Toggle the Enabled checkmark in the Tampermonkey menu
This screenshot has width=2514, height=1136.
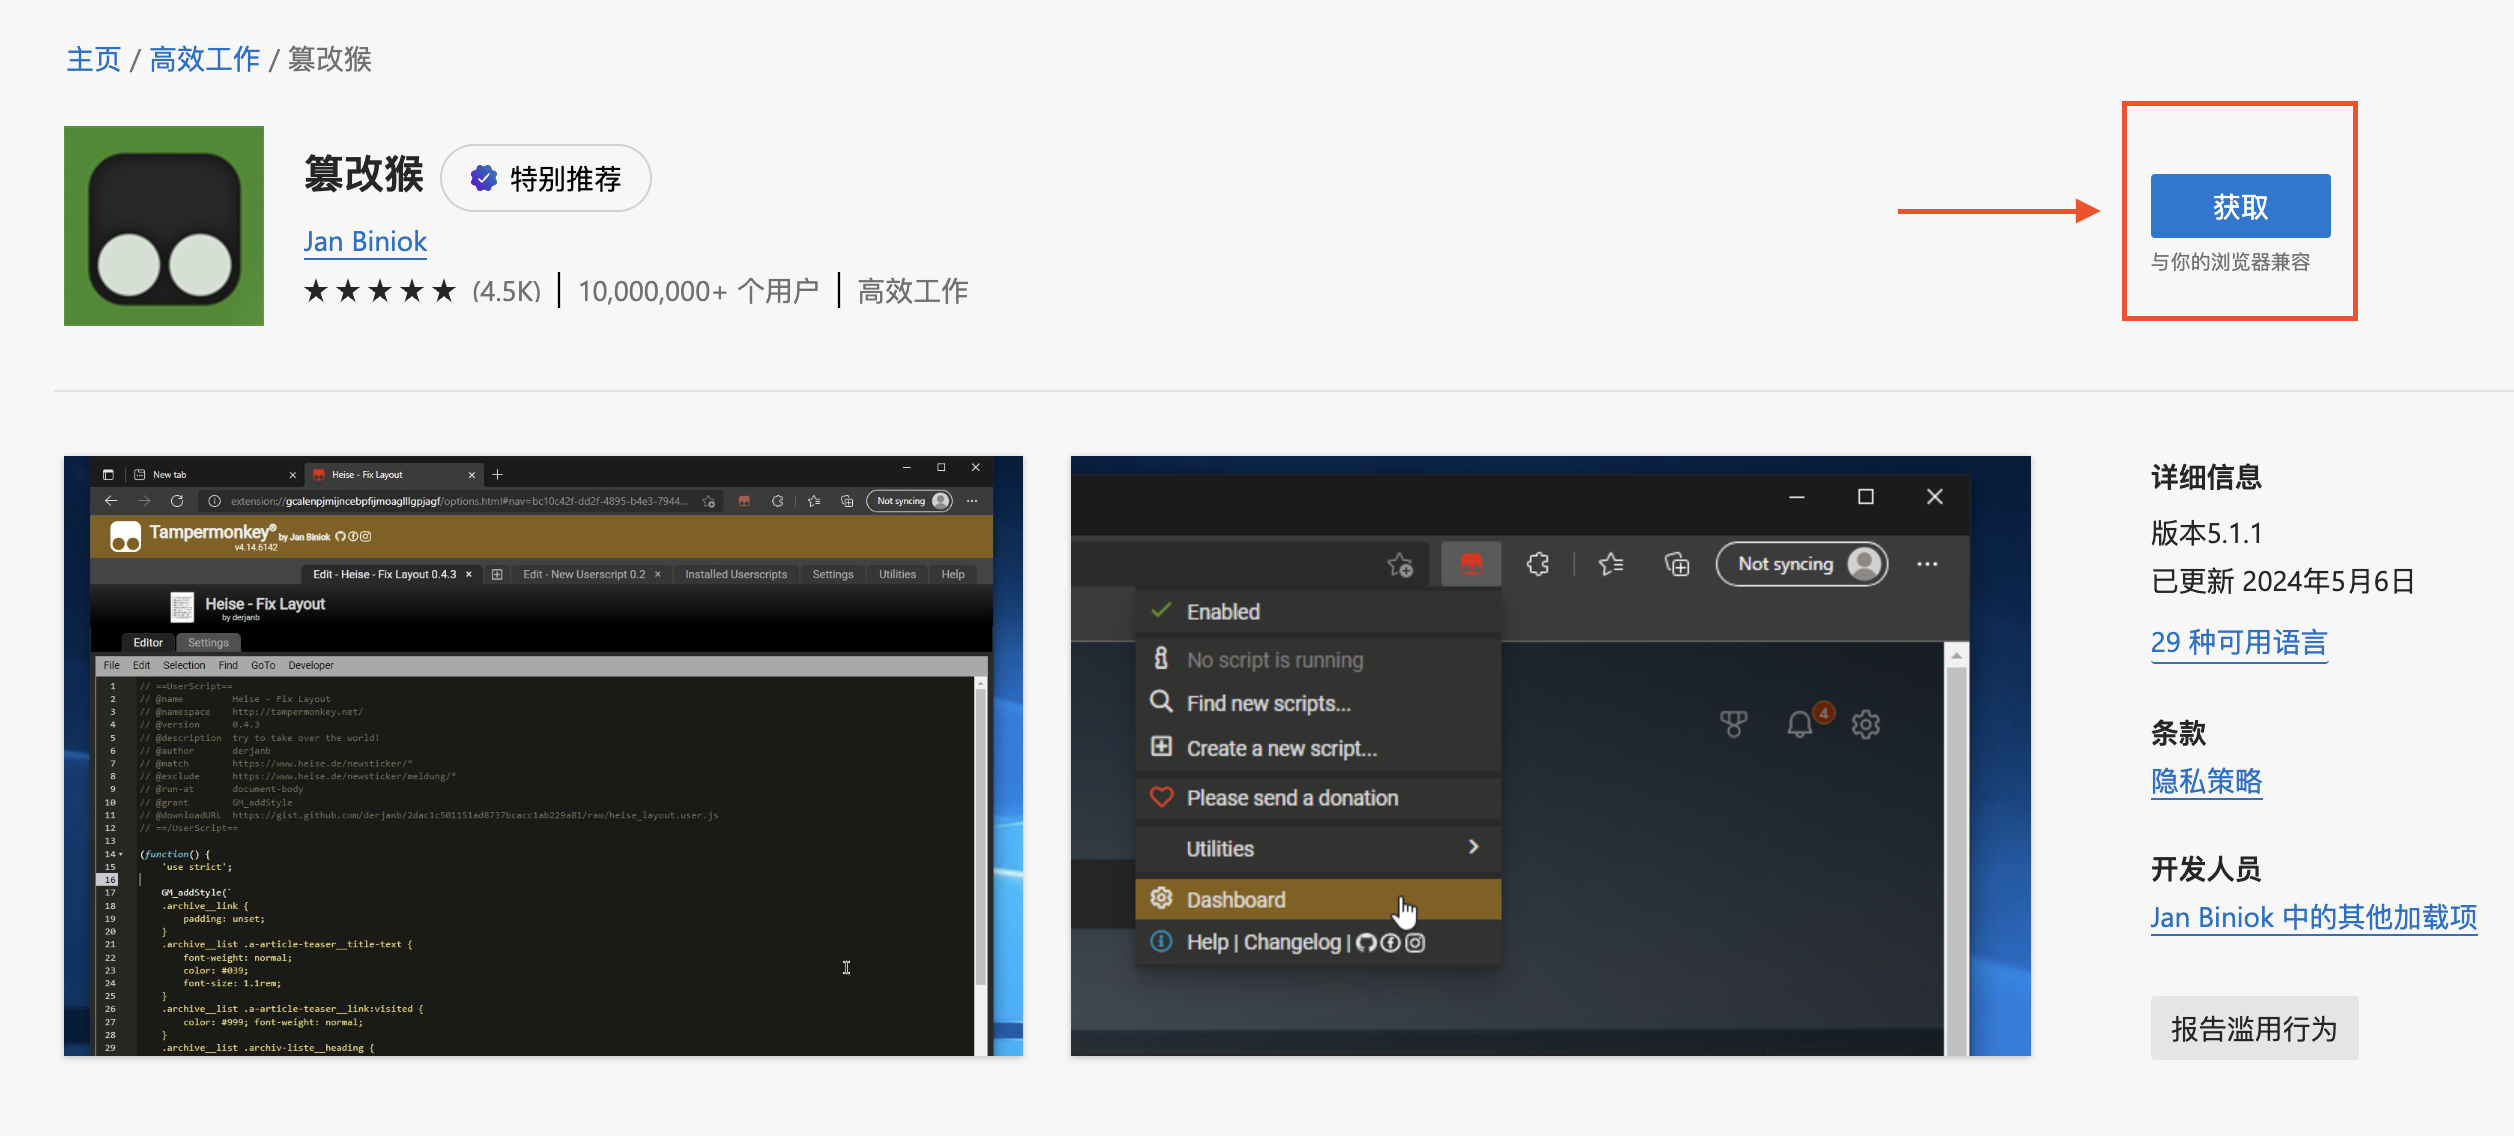coord(1160,610)
